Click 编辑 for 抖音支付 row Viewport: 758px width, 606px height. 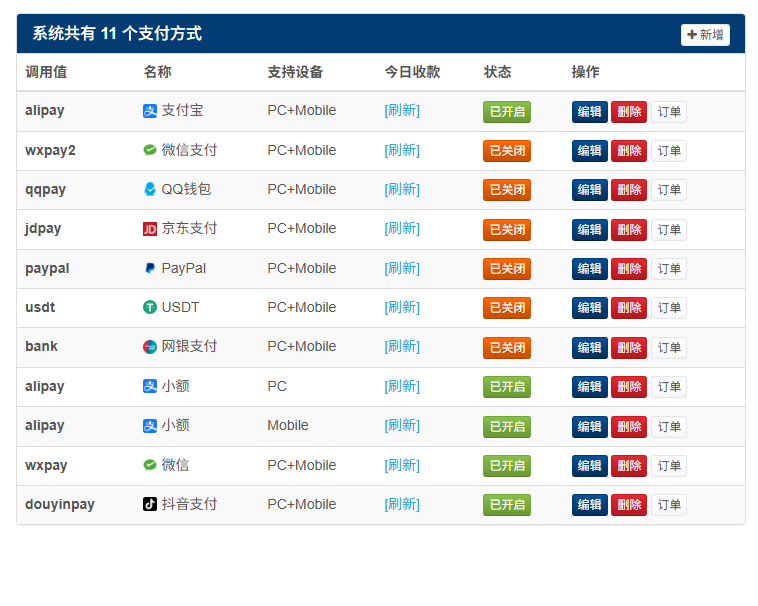590,505
